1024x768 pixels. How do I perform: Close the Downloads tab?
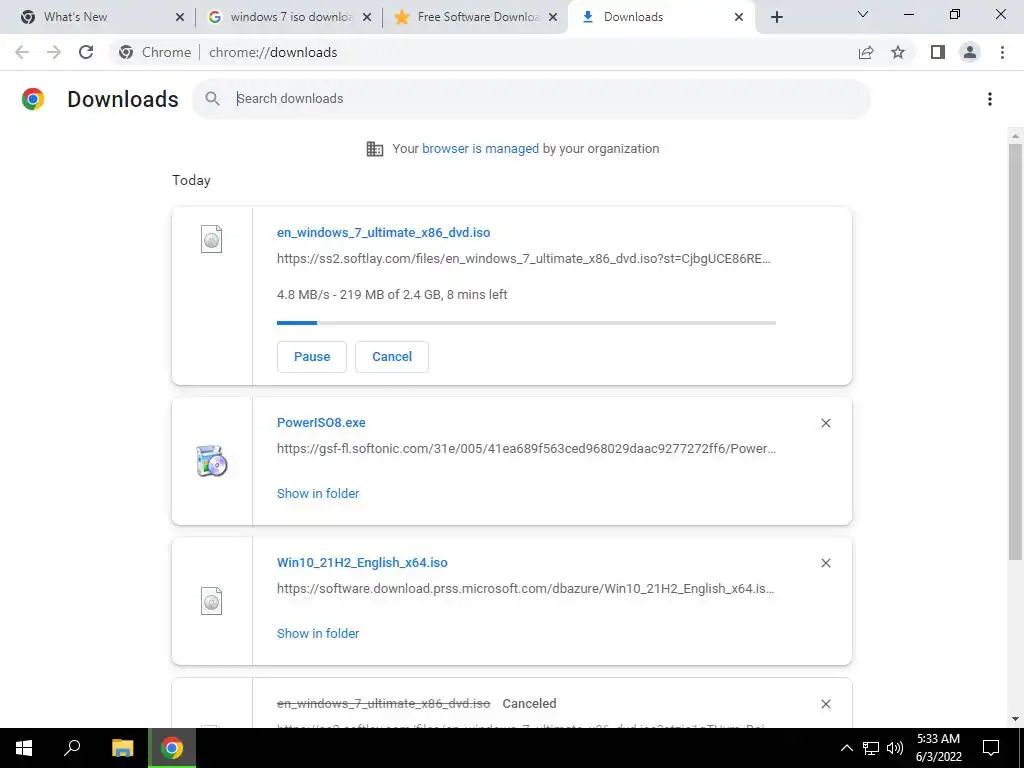739,17
